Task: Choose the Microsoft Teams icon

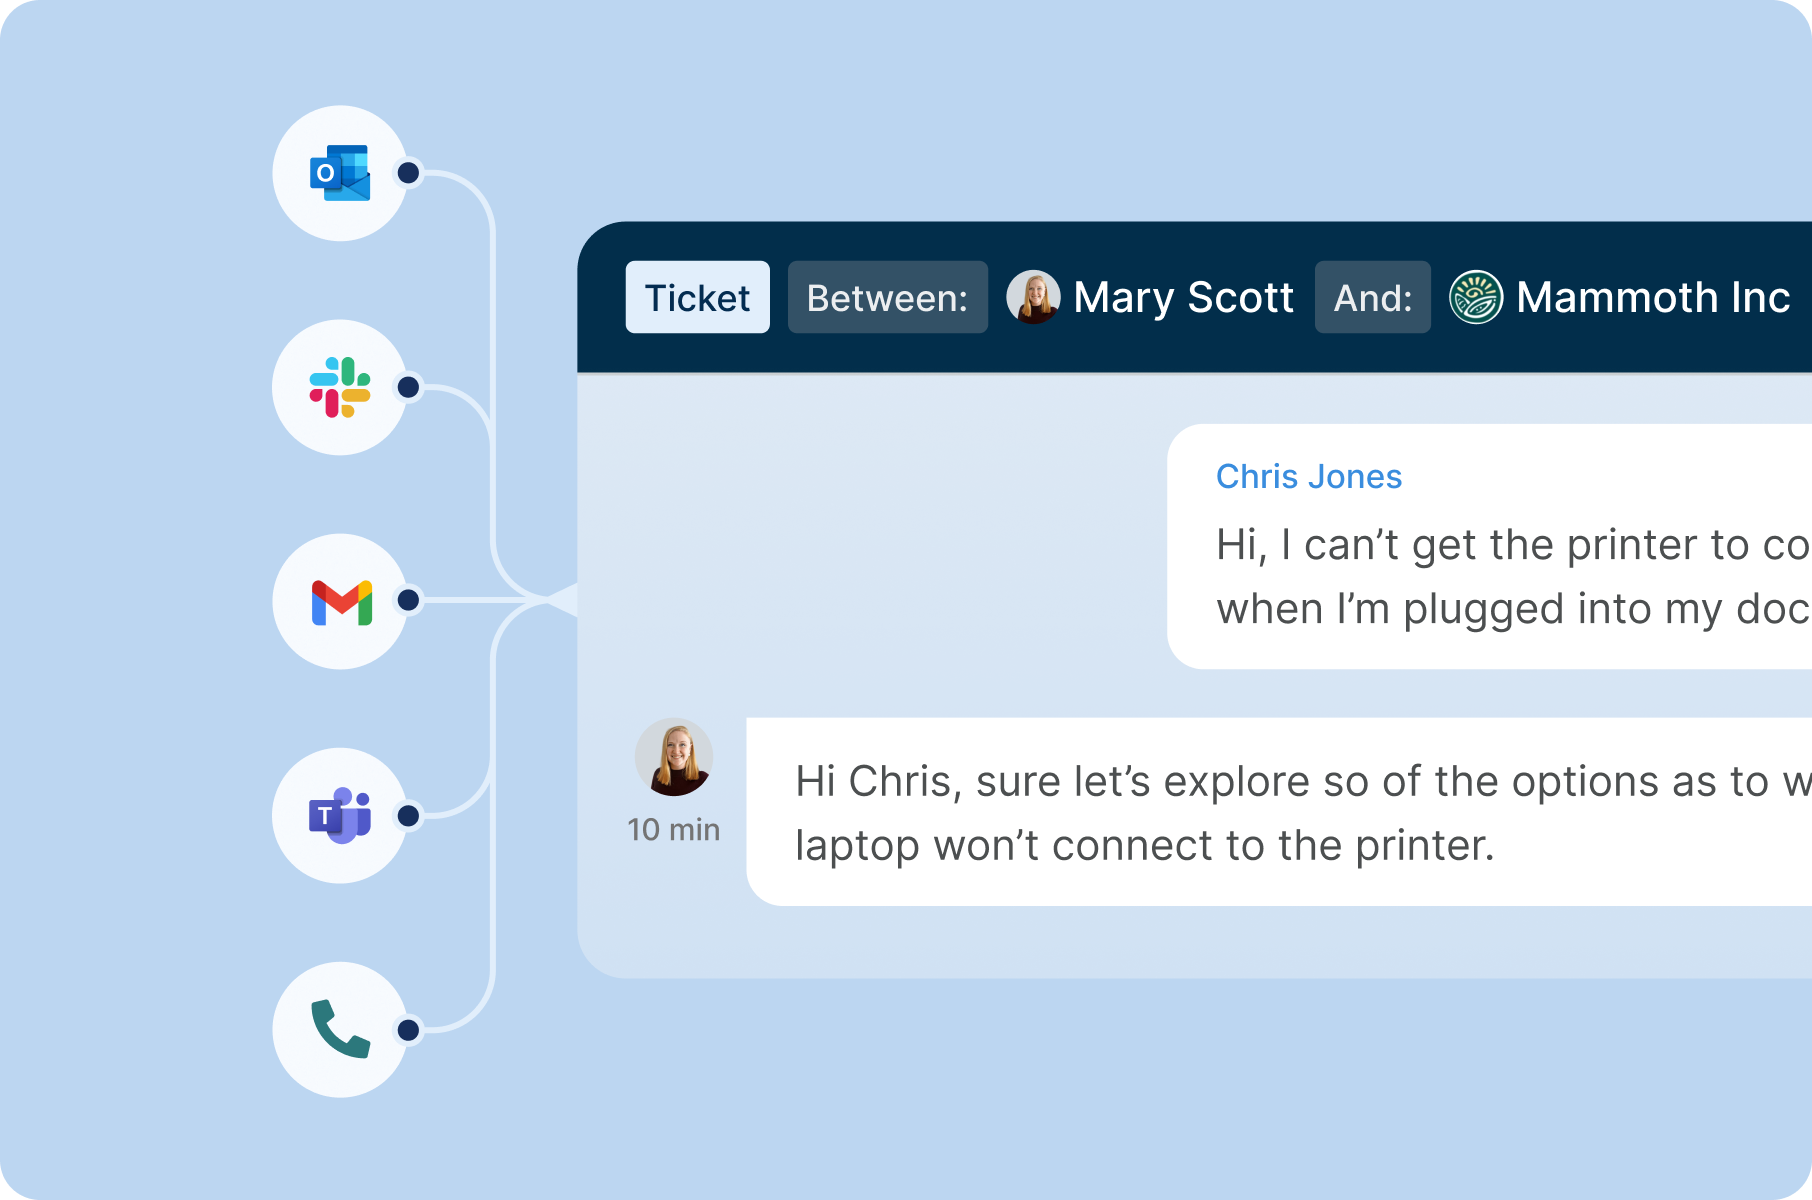Action: tap(340, 815)
